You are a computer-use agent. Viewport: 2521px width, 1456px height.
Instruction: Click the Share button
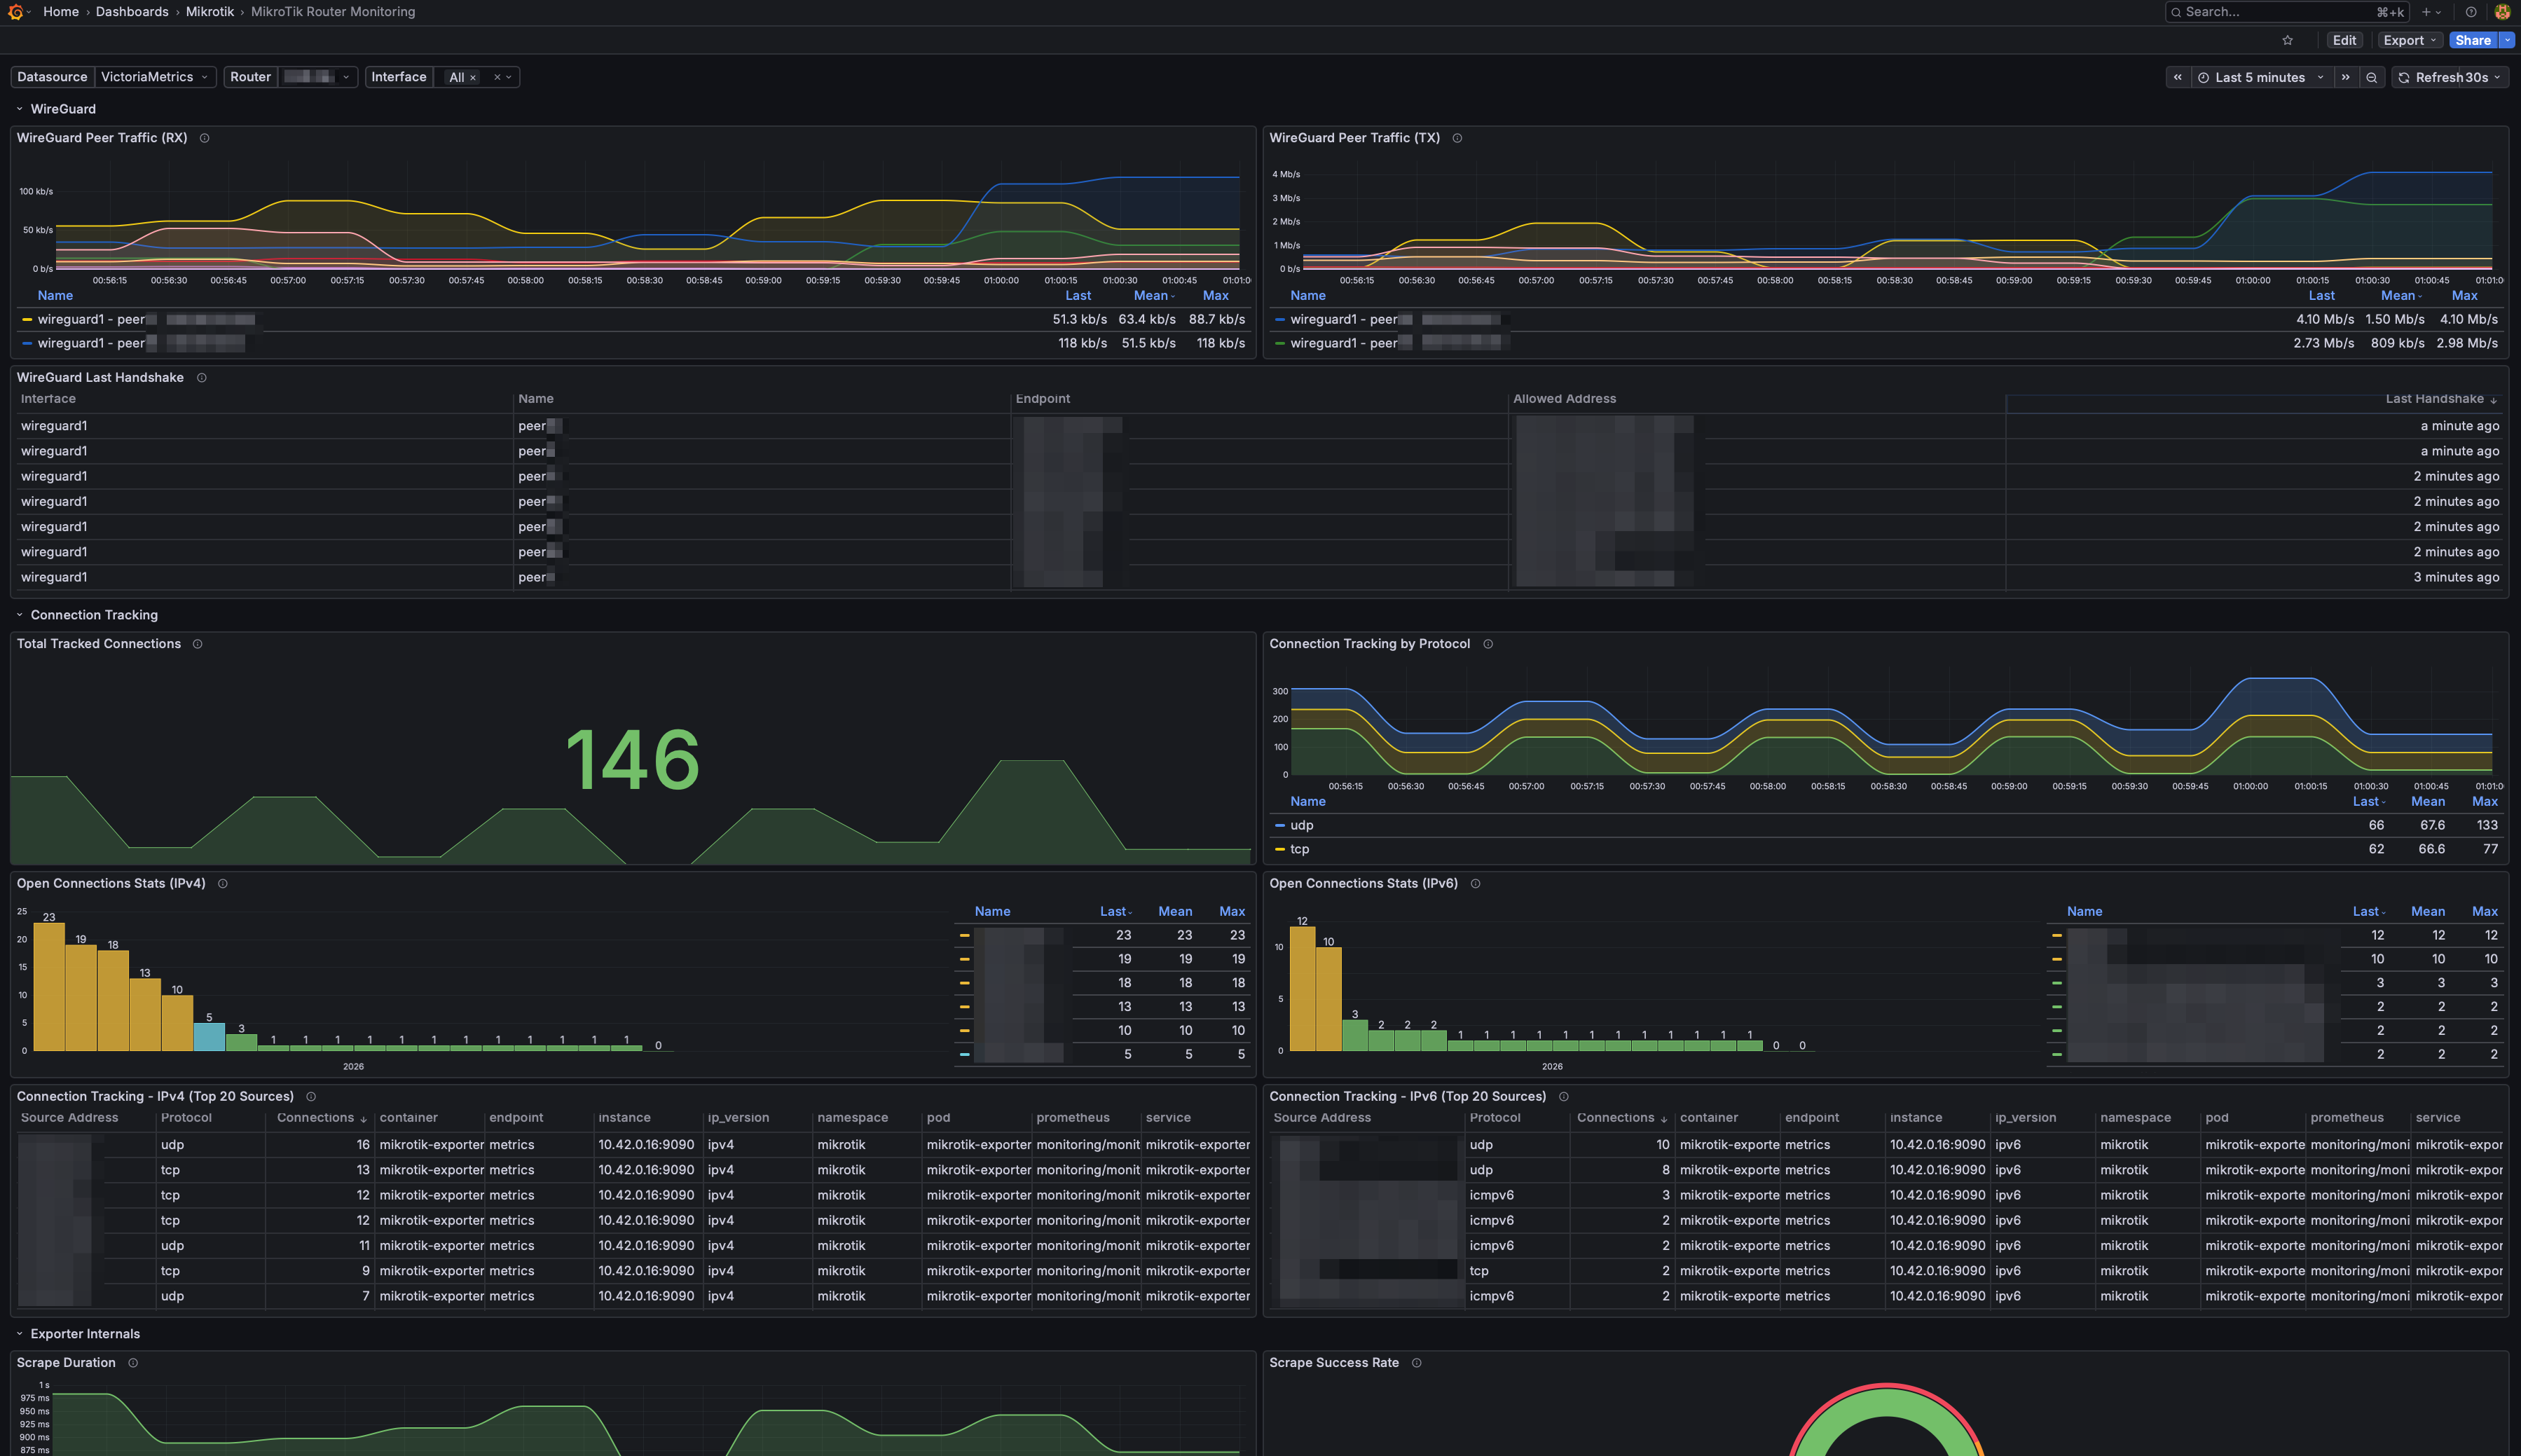[x=2472, y=40]
